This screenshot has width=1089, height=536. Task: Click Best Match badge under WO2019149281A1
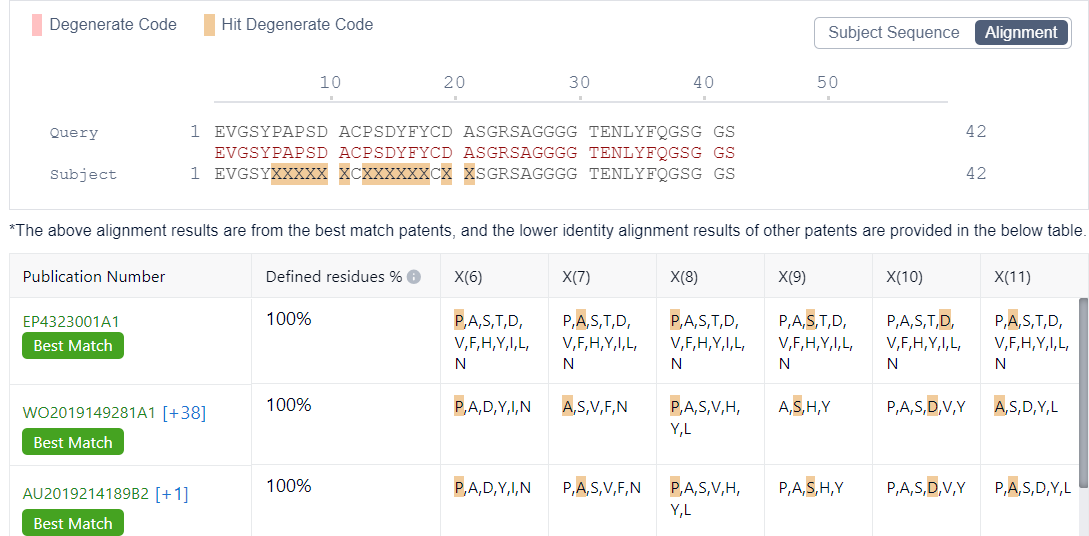73,442
